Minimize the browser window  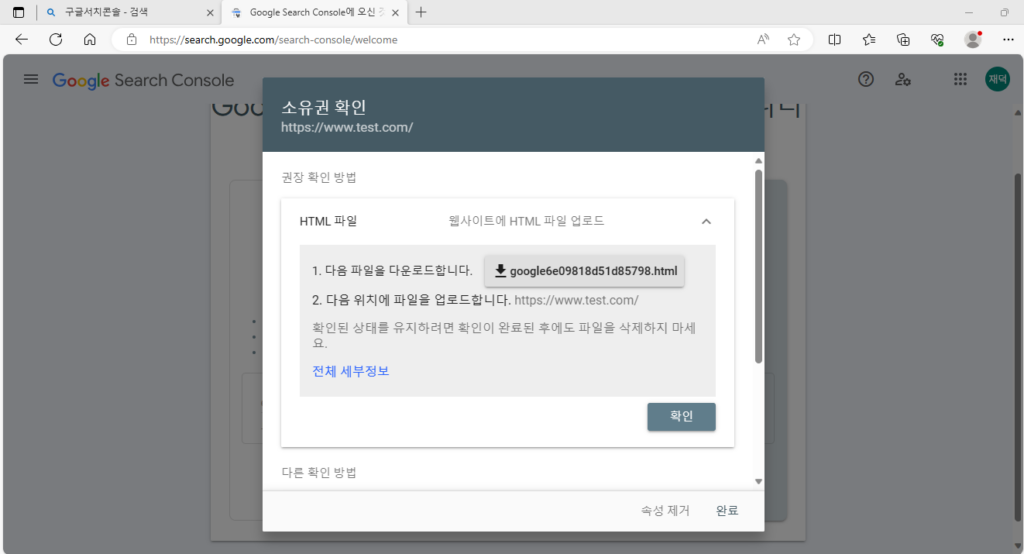click(x=969, y=12)
